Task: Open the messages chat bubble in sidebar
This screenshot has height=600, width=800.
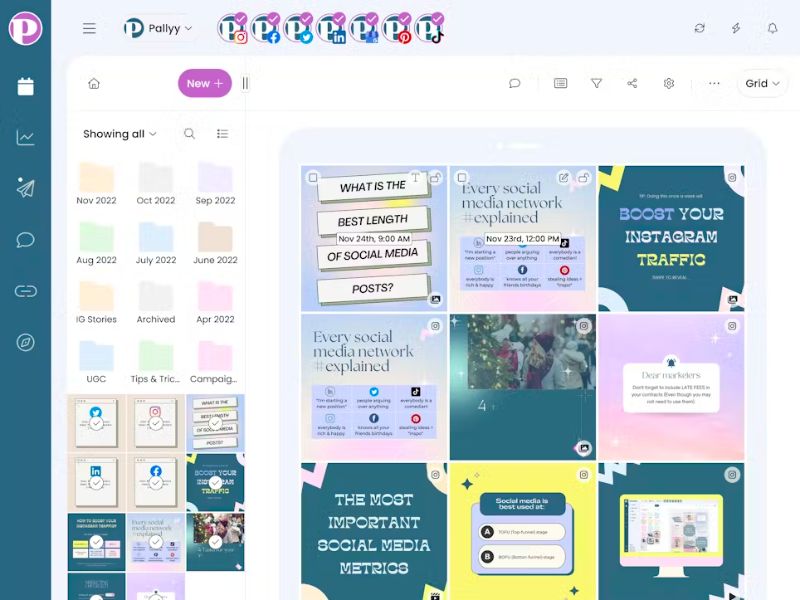Action: [x=25, y=239]
